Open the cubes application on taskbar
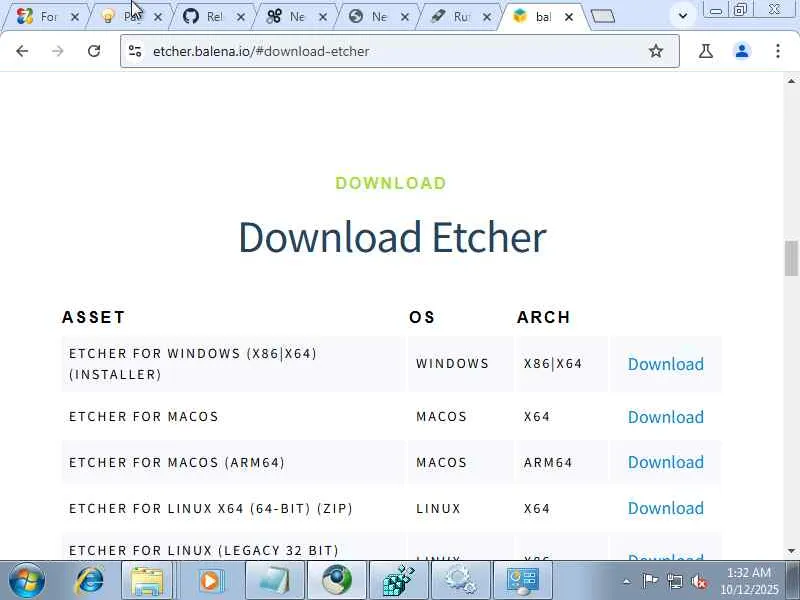 [398, 581]
